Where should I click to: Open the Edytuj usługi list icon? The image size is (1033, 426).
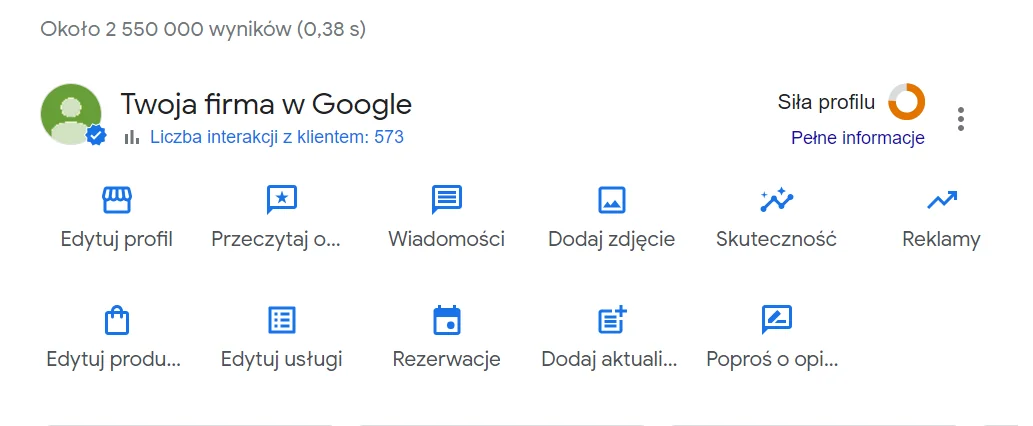tap(282, 321)
